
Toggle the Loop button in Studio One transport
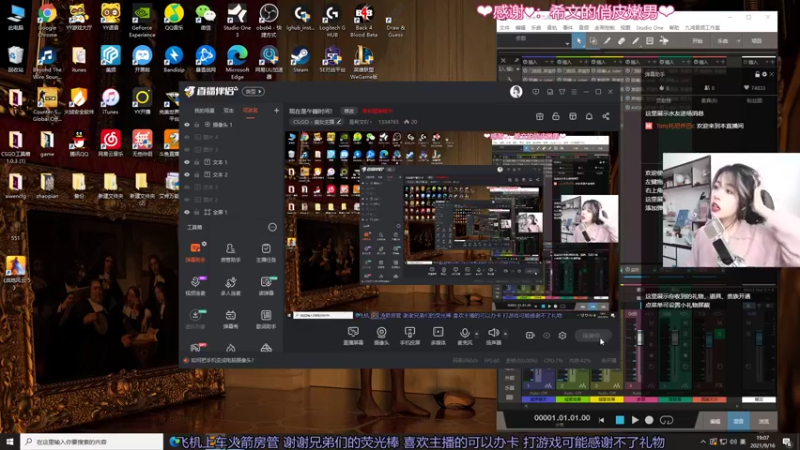click(x=666, y=420)
